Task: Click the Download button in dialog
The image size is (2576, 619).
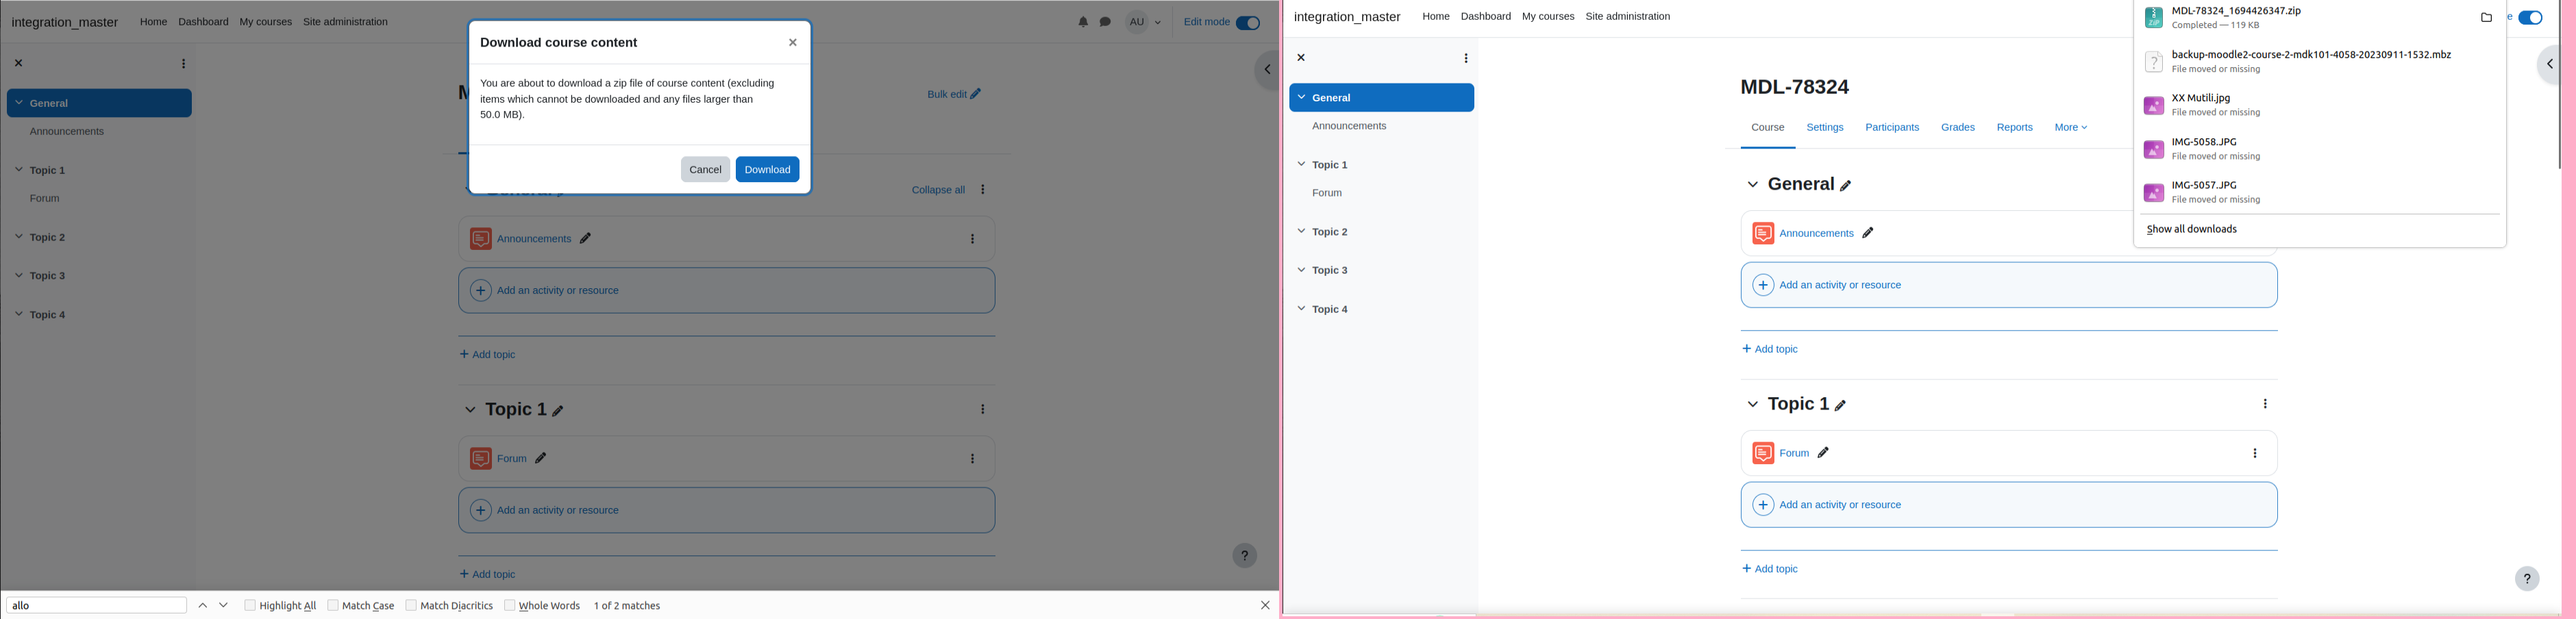Action: (768, 170)
